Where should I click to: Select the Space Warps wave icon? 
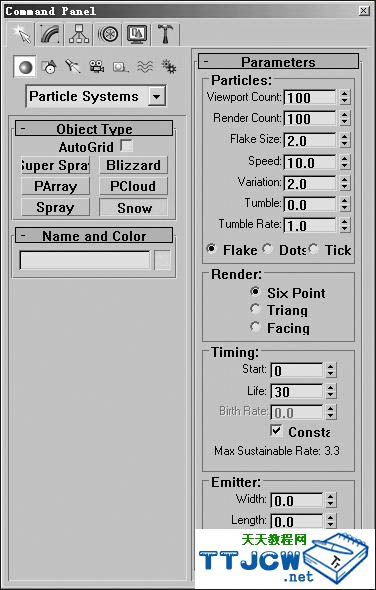[145, 67]
